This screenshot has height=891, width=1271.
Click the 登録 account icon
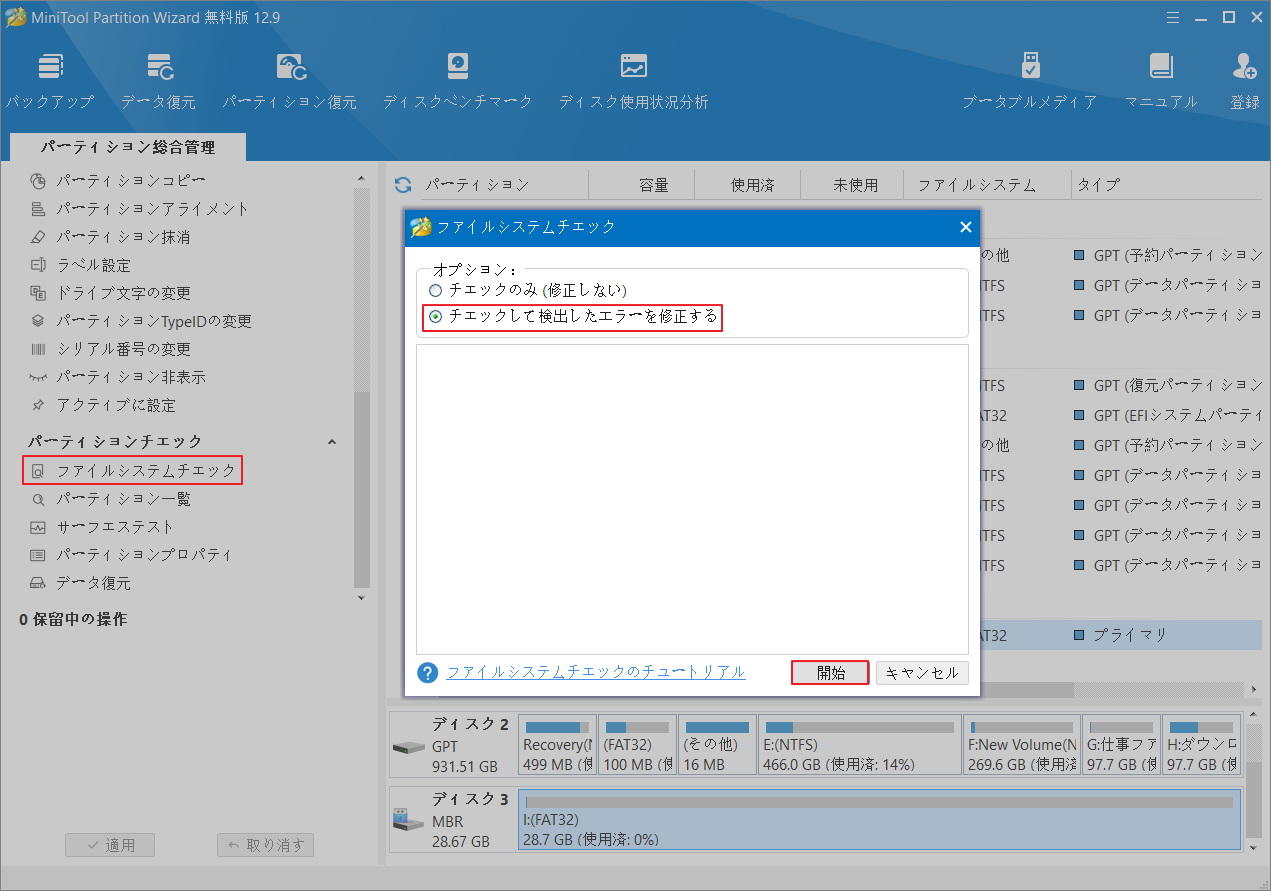(x=1245, y=66)
